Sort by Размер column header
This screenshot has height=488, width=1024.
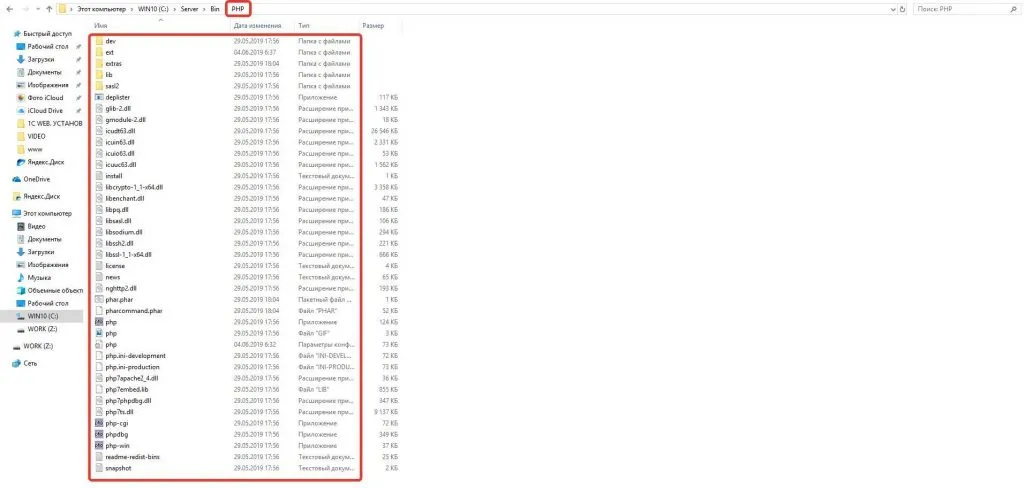tap(372, 25)
